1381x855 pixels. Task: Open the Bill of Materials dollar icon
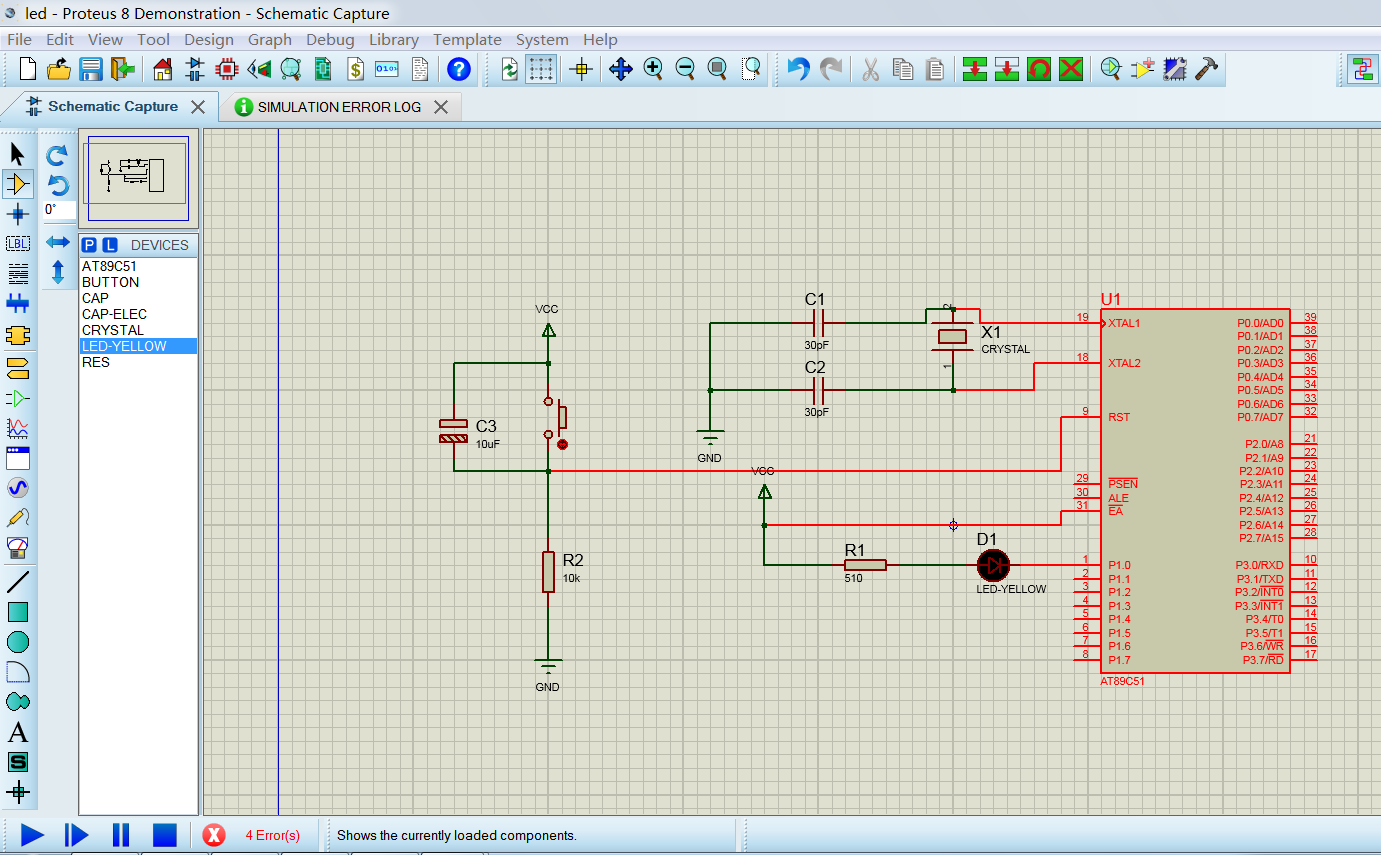[x=355, y=69]
